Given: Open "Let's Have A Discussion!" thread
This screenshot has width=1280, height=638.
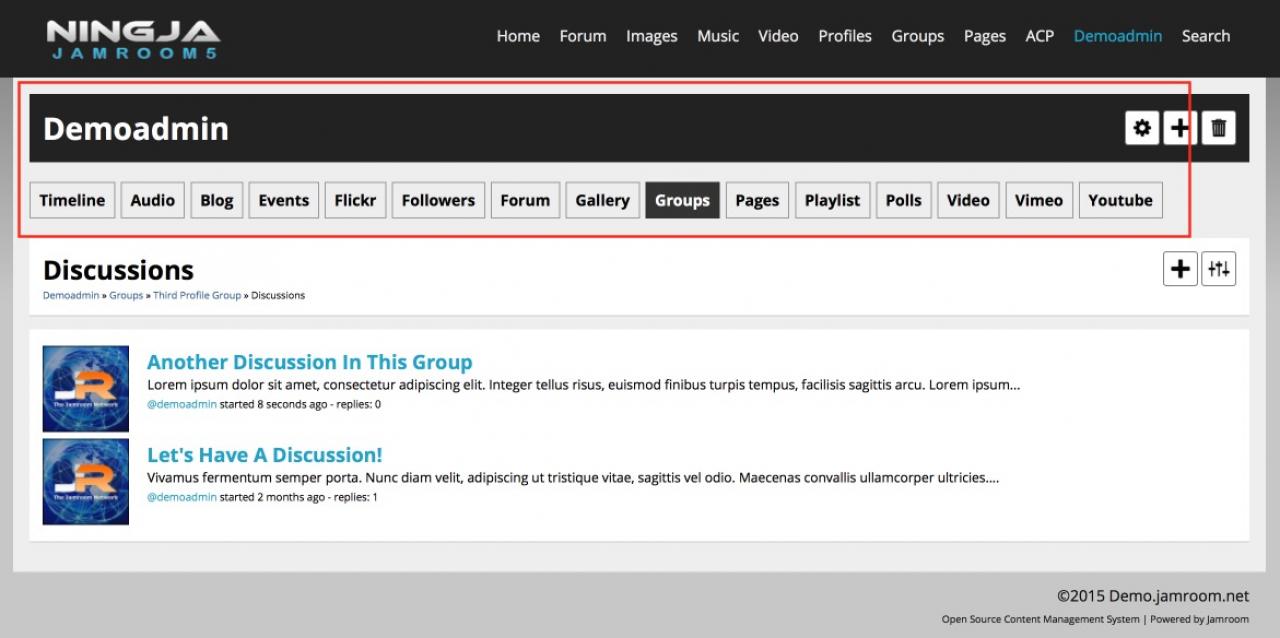Looking at the screenshot, I should coord(264,455).
